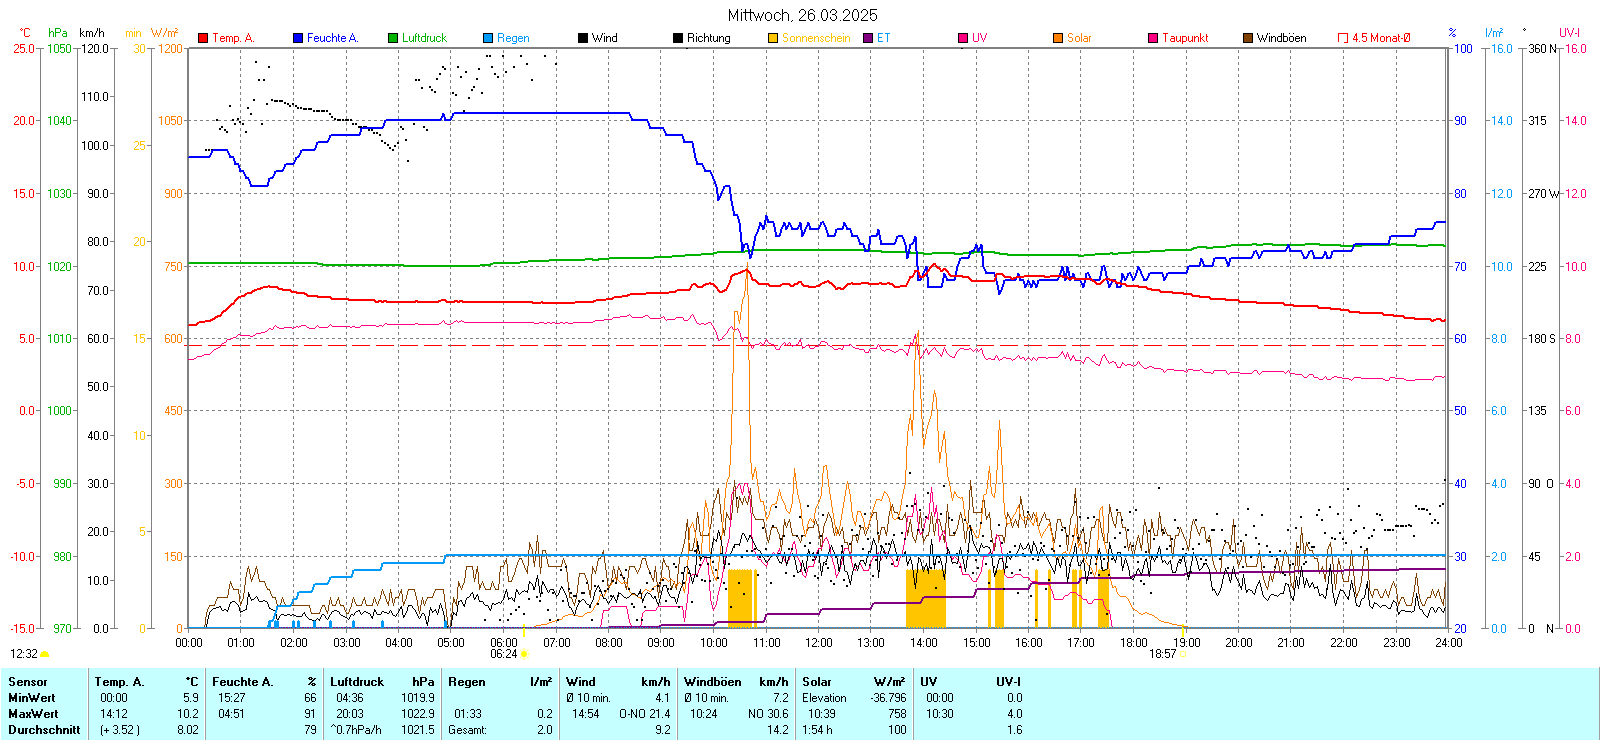Click the 12:00 label on time axis
Screen dimensions: 1600x740
(819, 643)
